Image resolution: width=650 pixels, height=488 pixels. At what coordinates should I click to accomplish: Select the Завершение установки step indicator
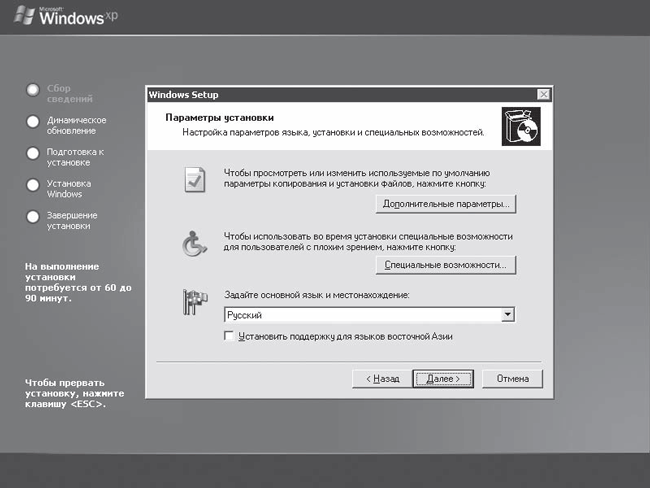(x=33, y=216)
